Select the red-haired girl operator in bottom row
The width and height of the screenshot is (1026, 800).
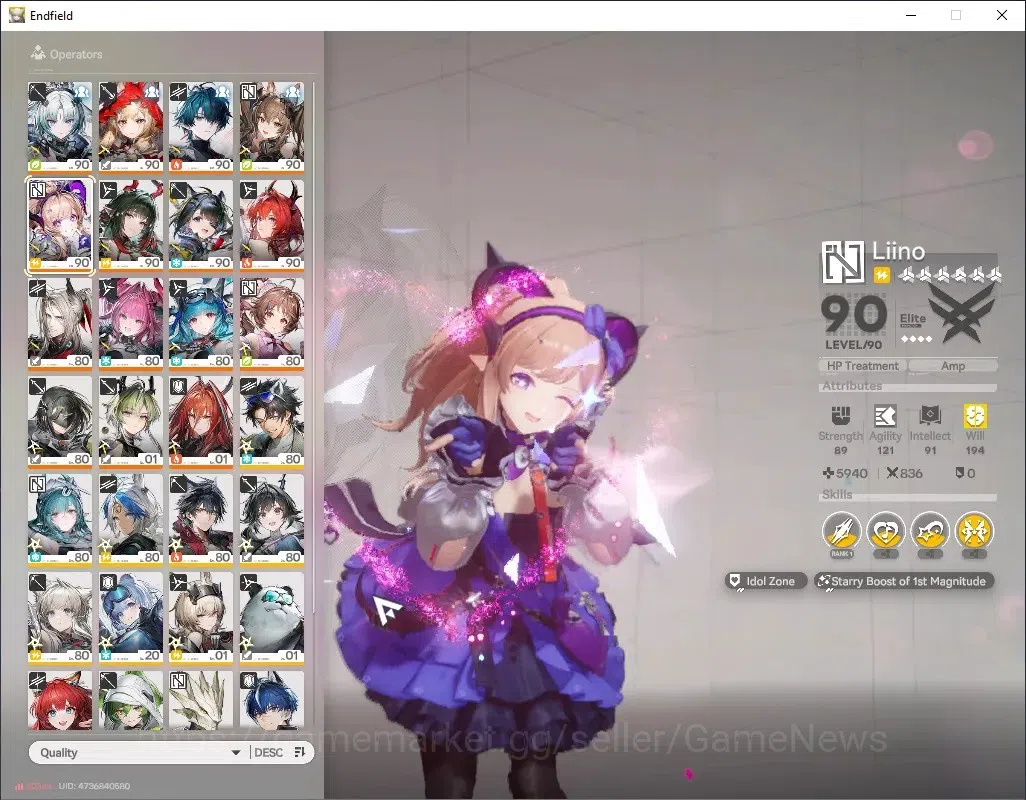click(x=60, y=699)
